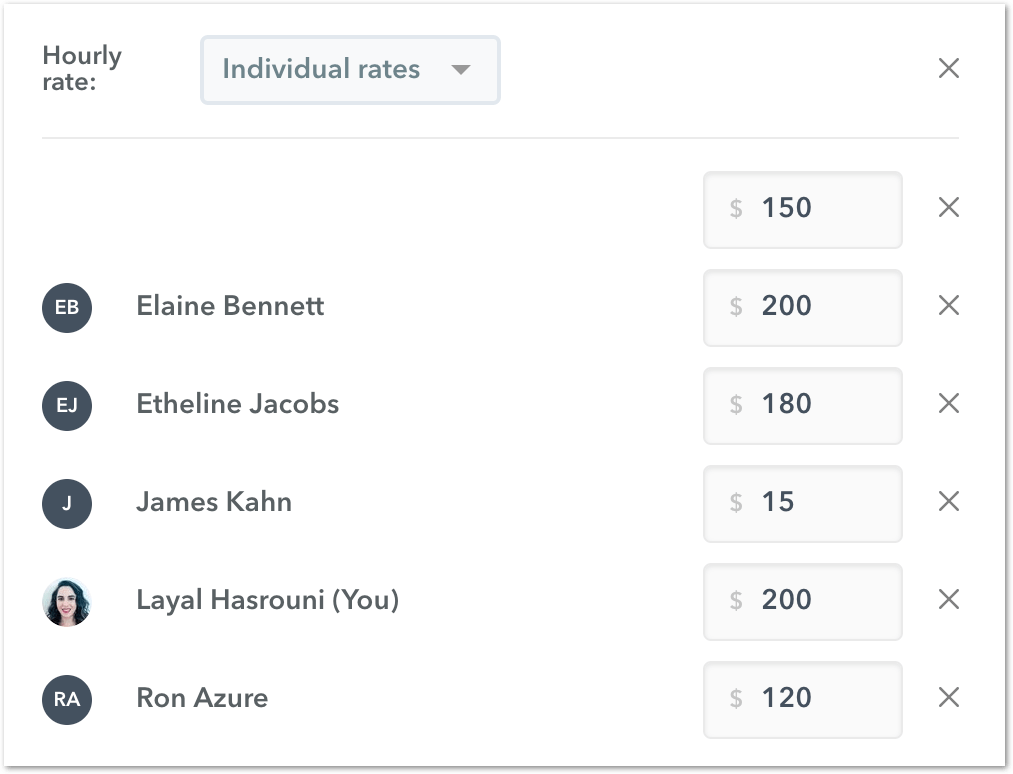Remove Ron Azure's rate entry
Screen dimensions: 1013x774
point(948,698)
